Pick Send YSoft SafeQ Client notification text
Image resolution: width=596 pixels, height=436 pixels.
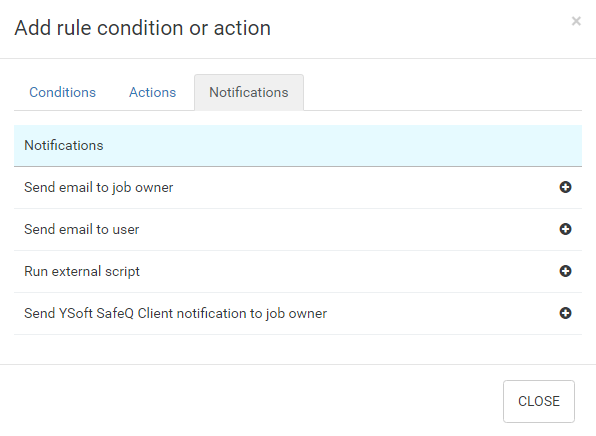[175, 314]
